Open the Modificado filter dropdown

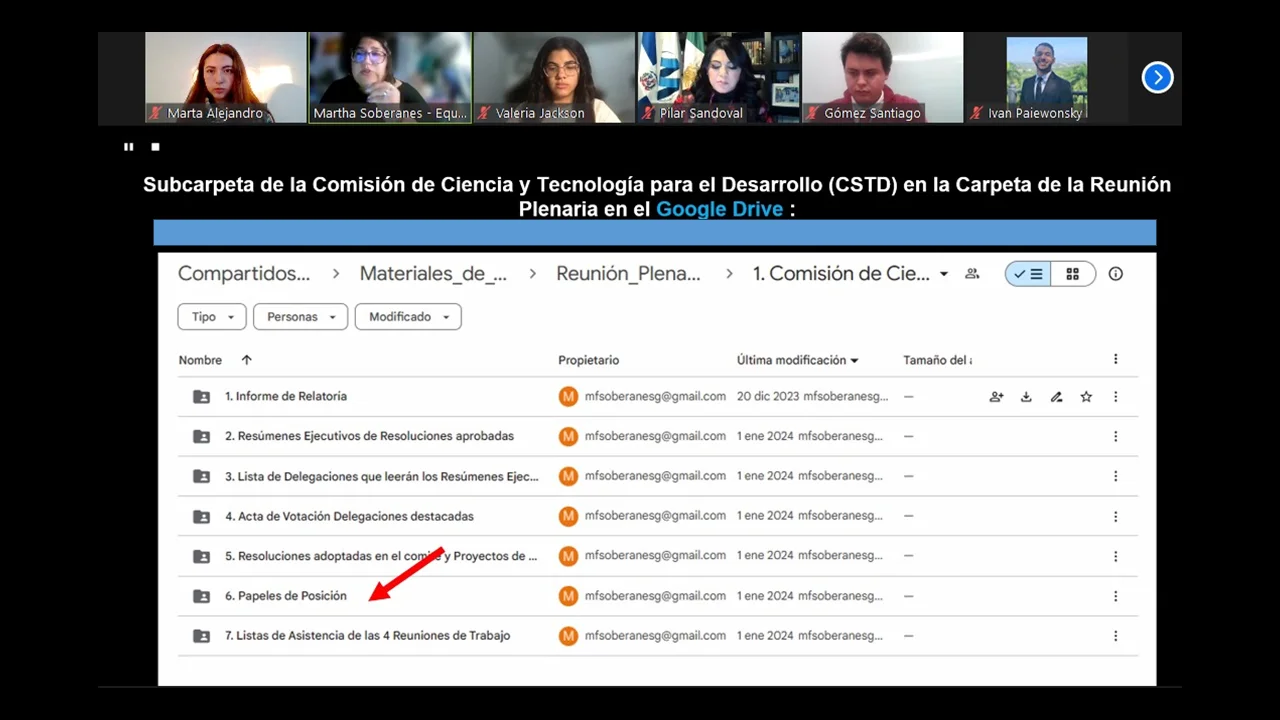click(x=408, y=317)
